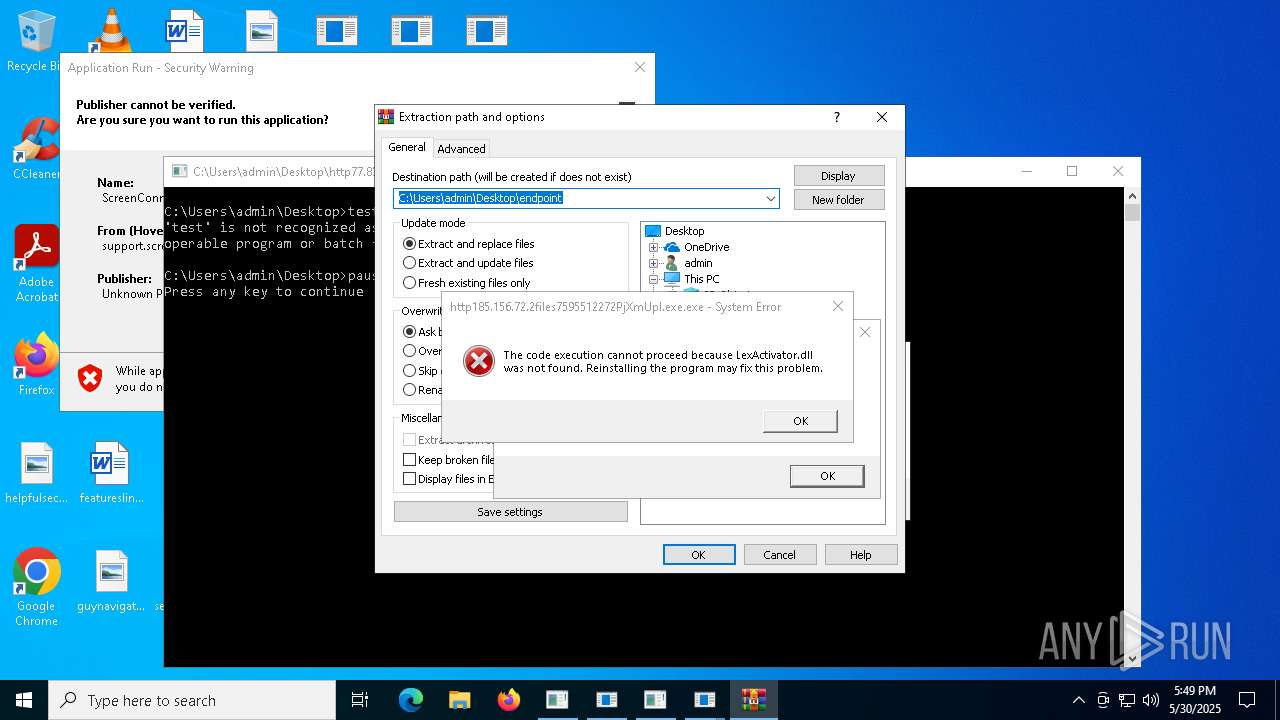The height and width of the screenshot is (720, 1280).
Task: Open guynavigat image file on desktop
Action: pyautogui.click(x=111, y=581)
